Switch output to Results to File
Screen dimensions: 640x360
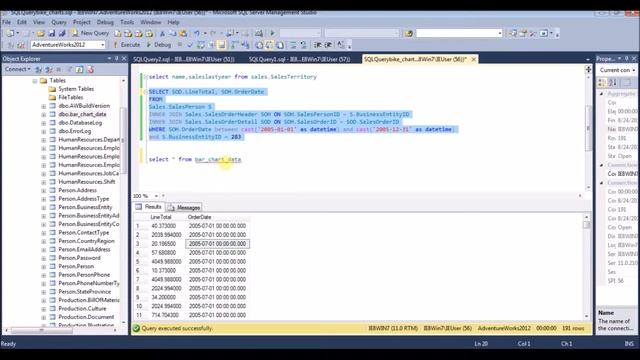click(x=280, y=44)
